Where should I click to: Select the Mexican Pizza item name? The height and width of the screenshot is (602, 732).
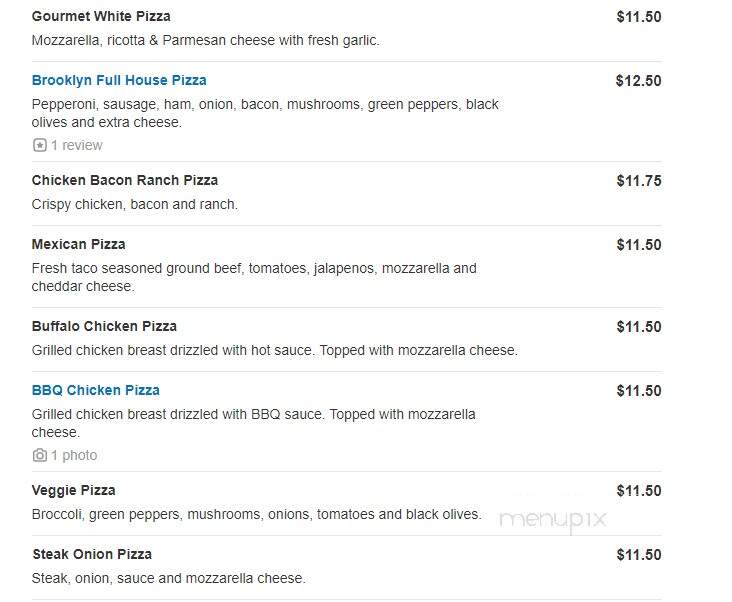pyautogui.click(x=78, y=245)
